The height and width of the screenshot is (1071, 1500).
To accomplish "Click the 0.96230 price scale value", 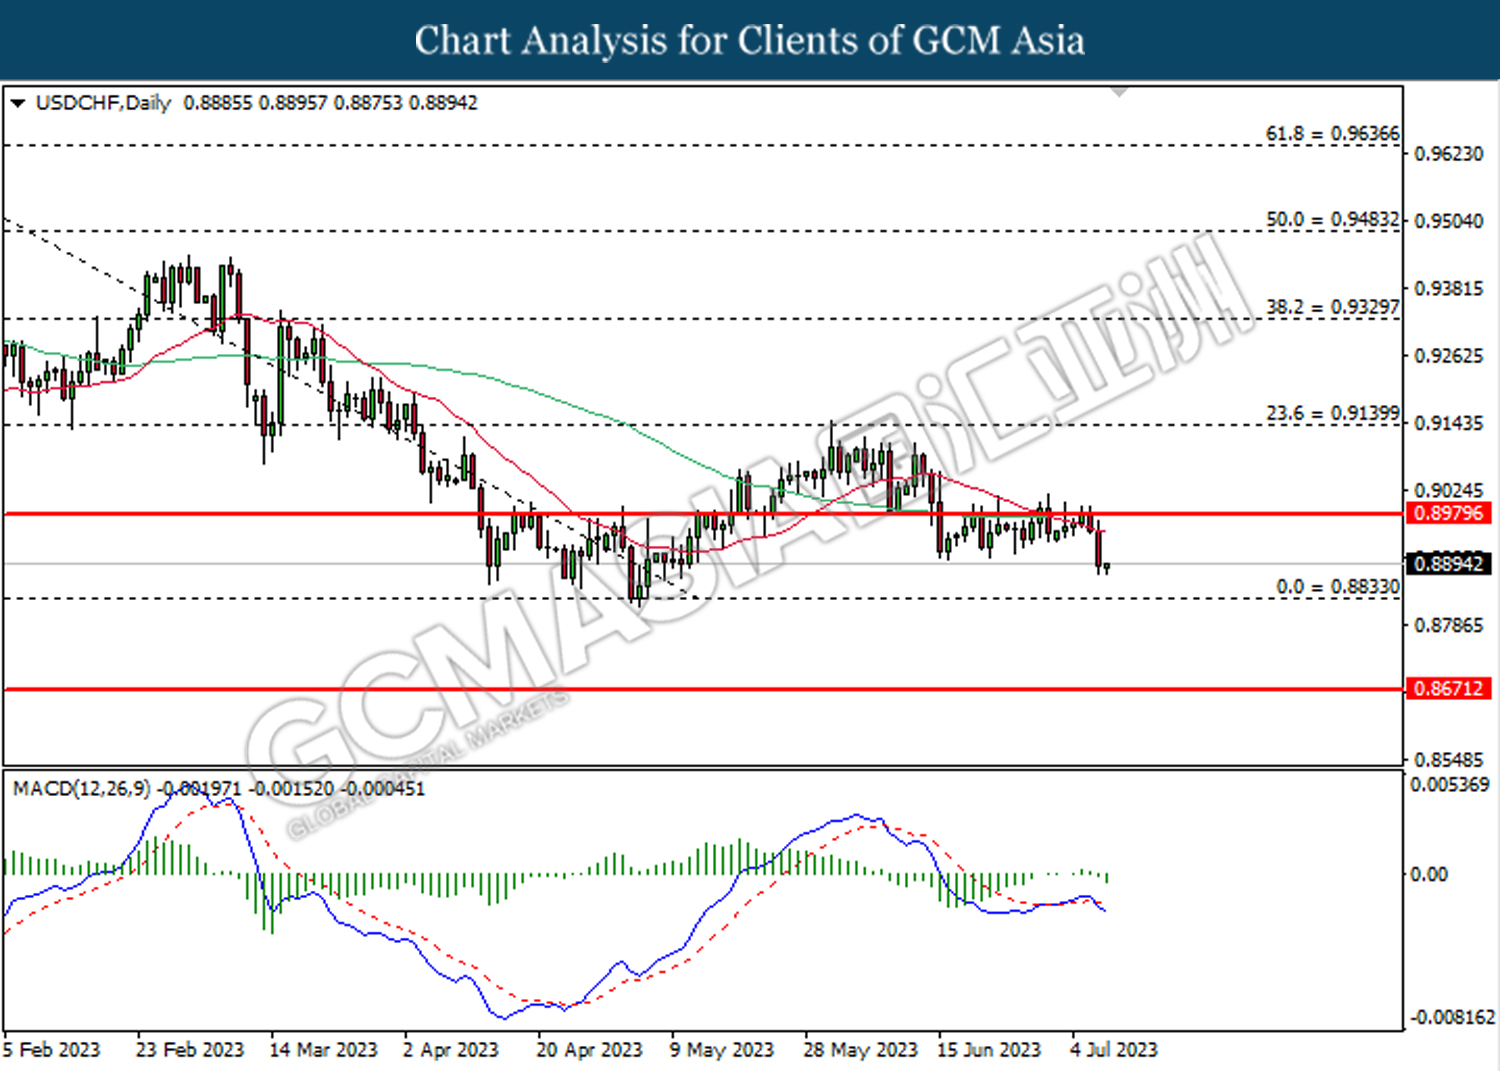I will (1449, 154).
